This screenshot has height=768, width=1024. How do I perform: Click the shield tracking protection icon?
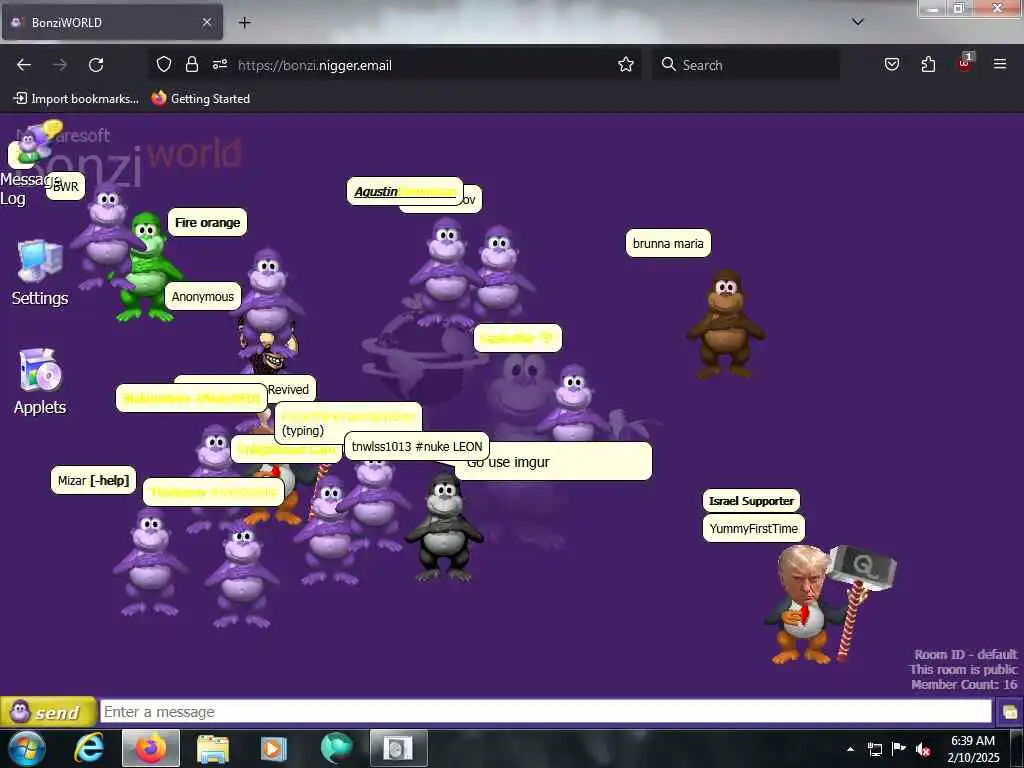(164, 65)
